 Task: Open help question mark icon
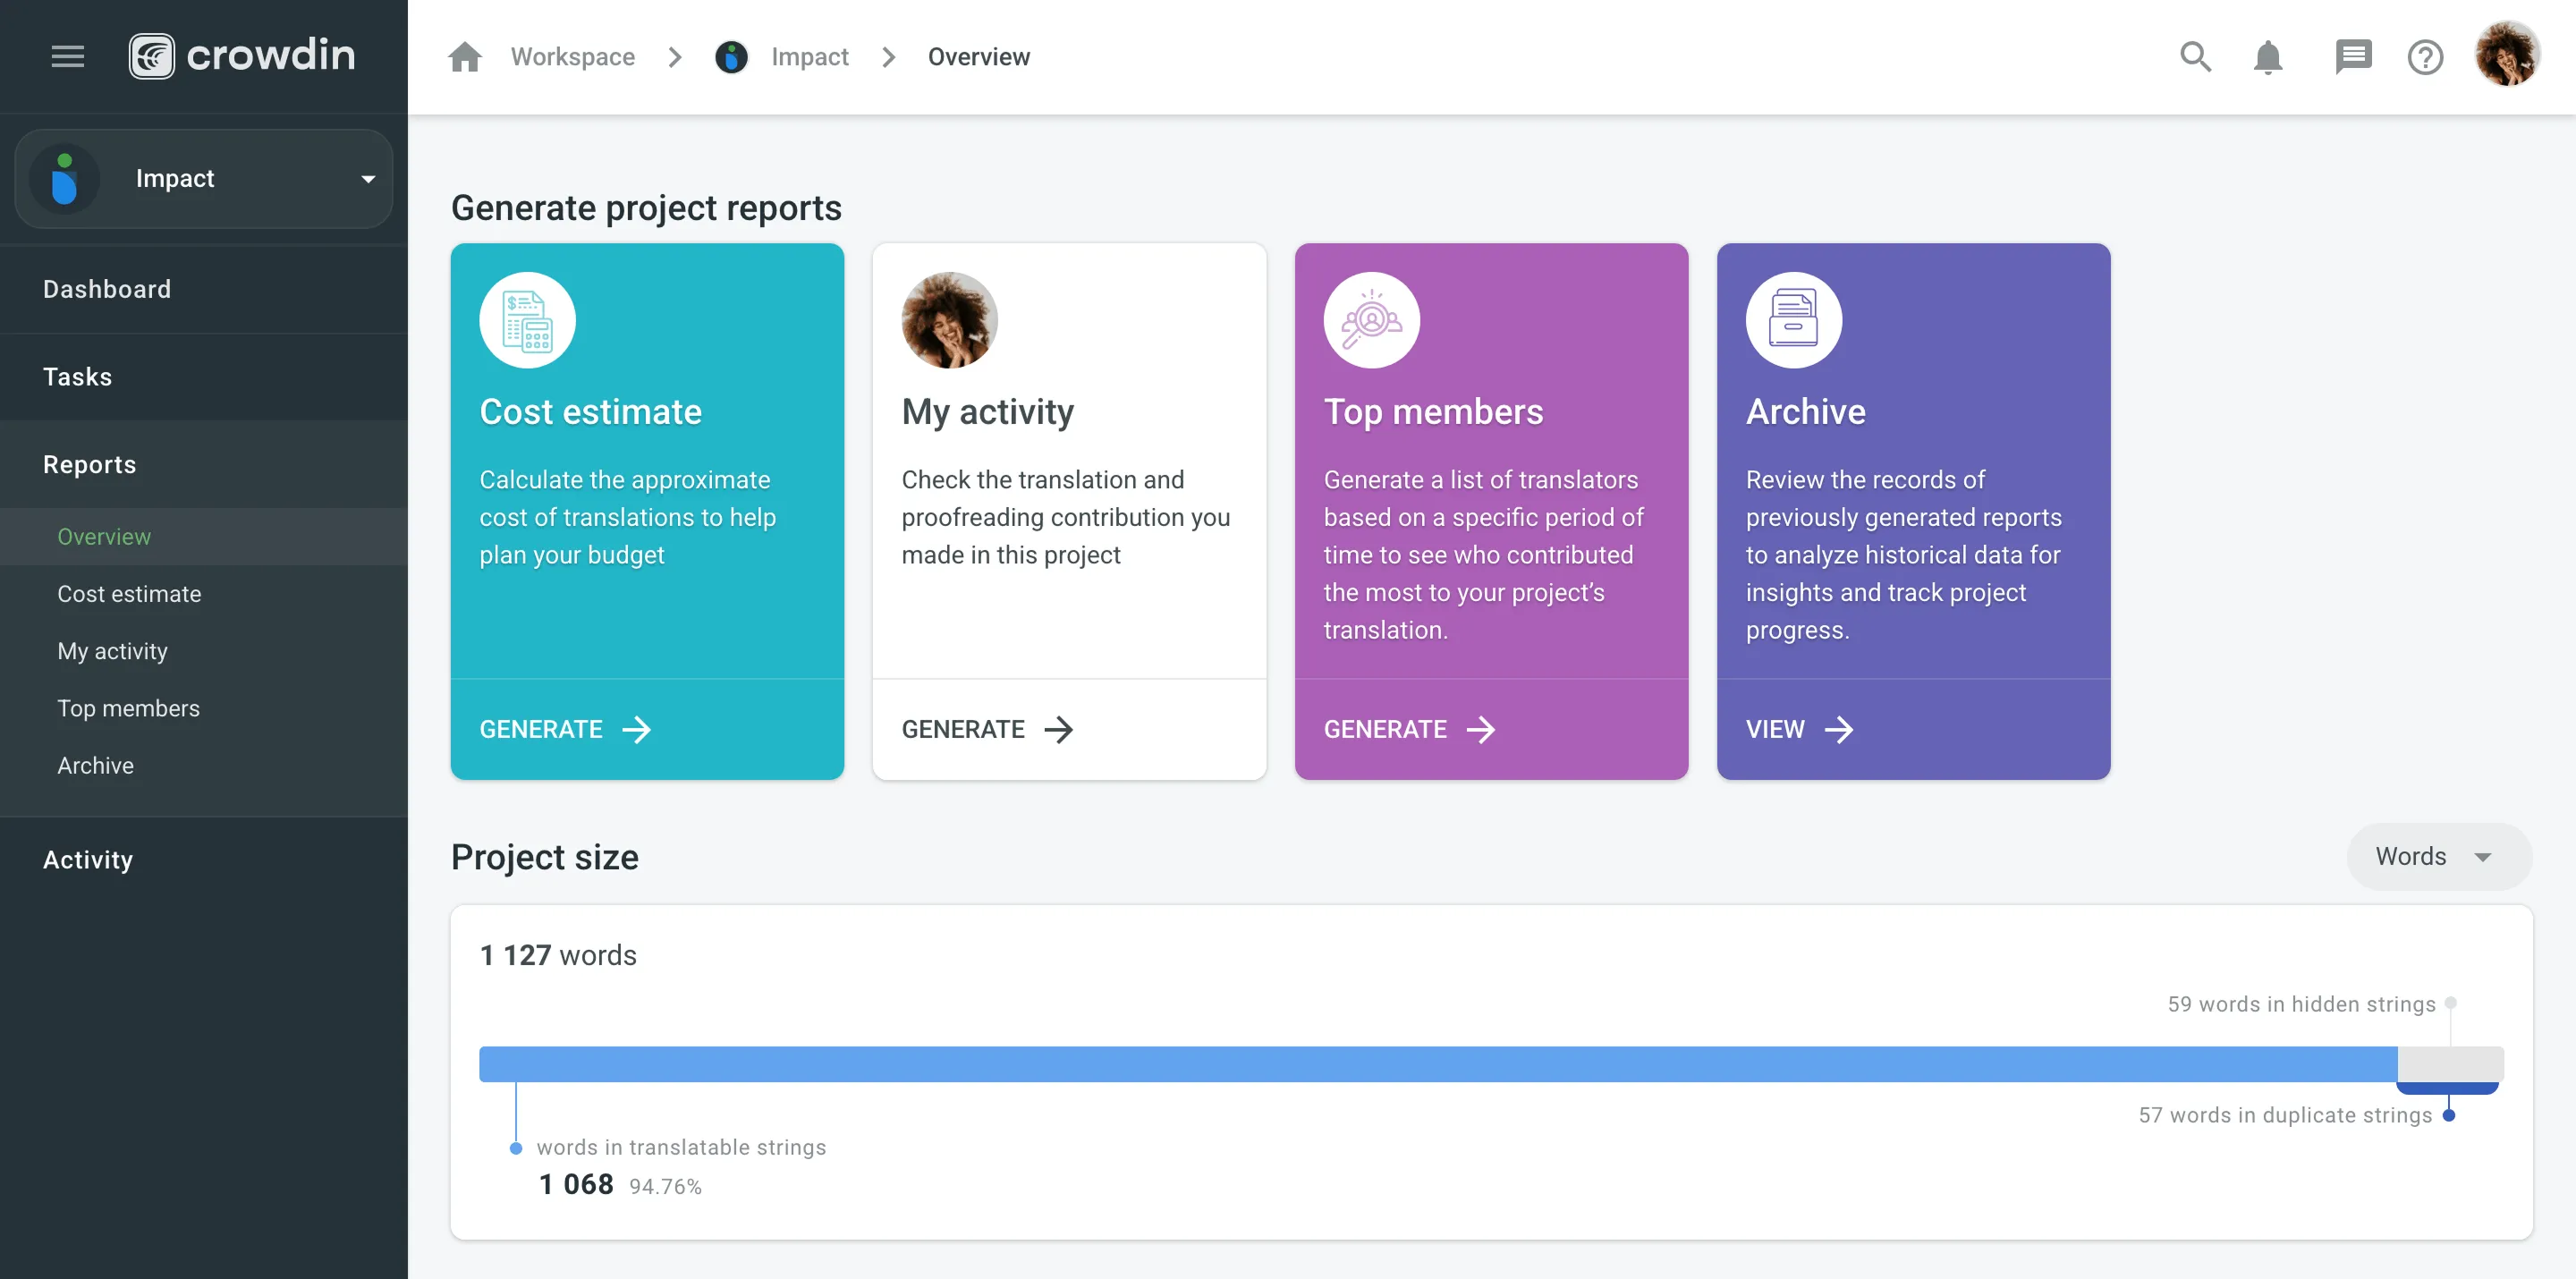pyautogui.click(x=2425, y=57)
